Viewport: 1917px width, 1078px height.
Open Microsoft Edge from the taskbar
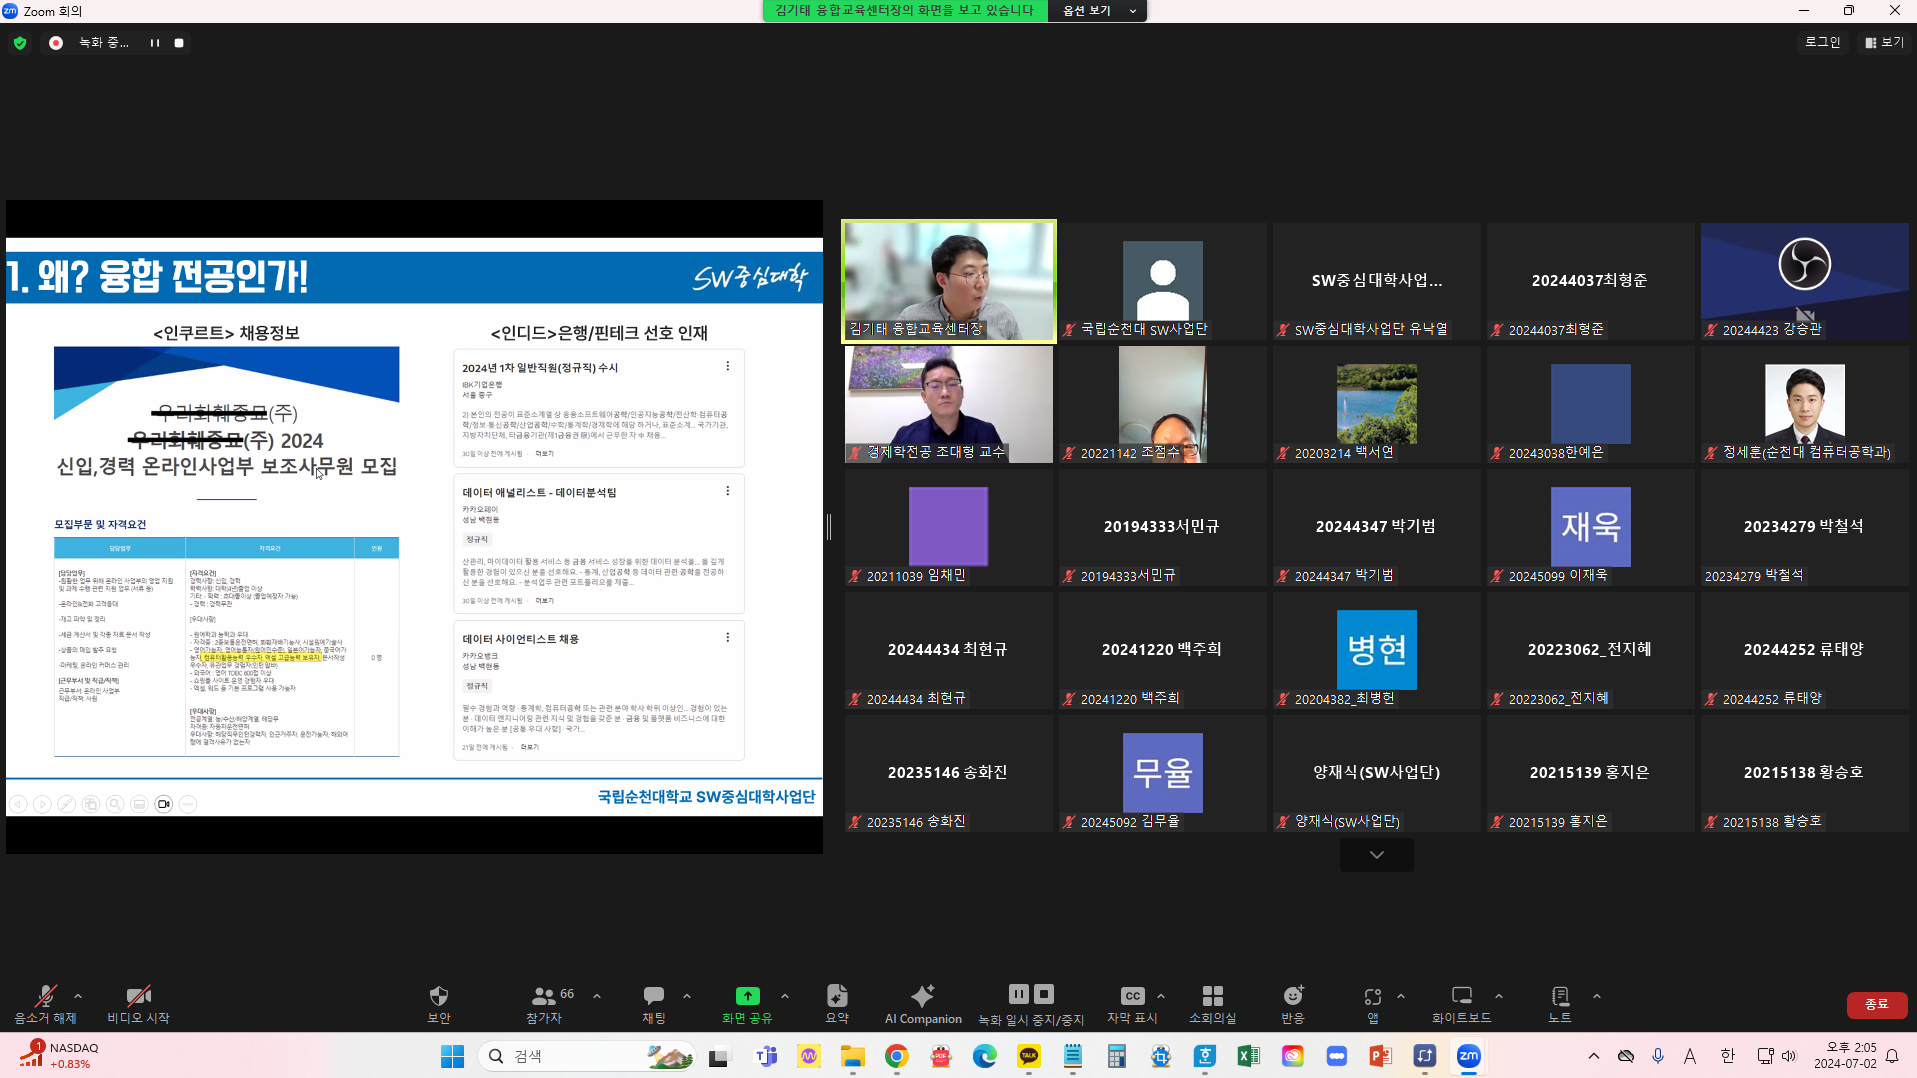click(984, 1056)
